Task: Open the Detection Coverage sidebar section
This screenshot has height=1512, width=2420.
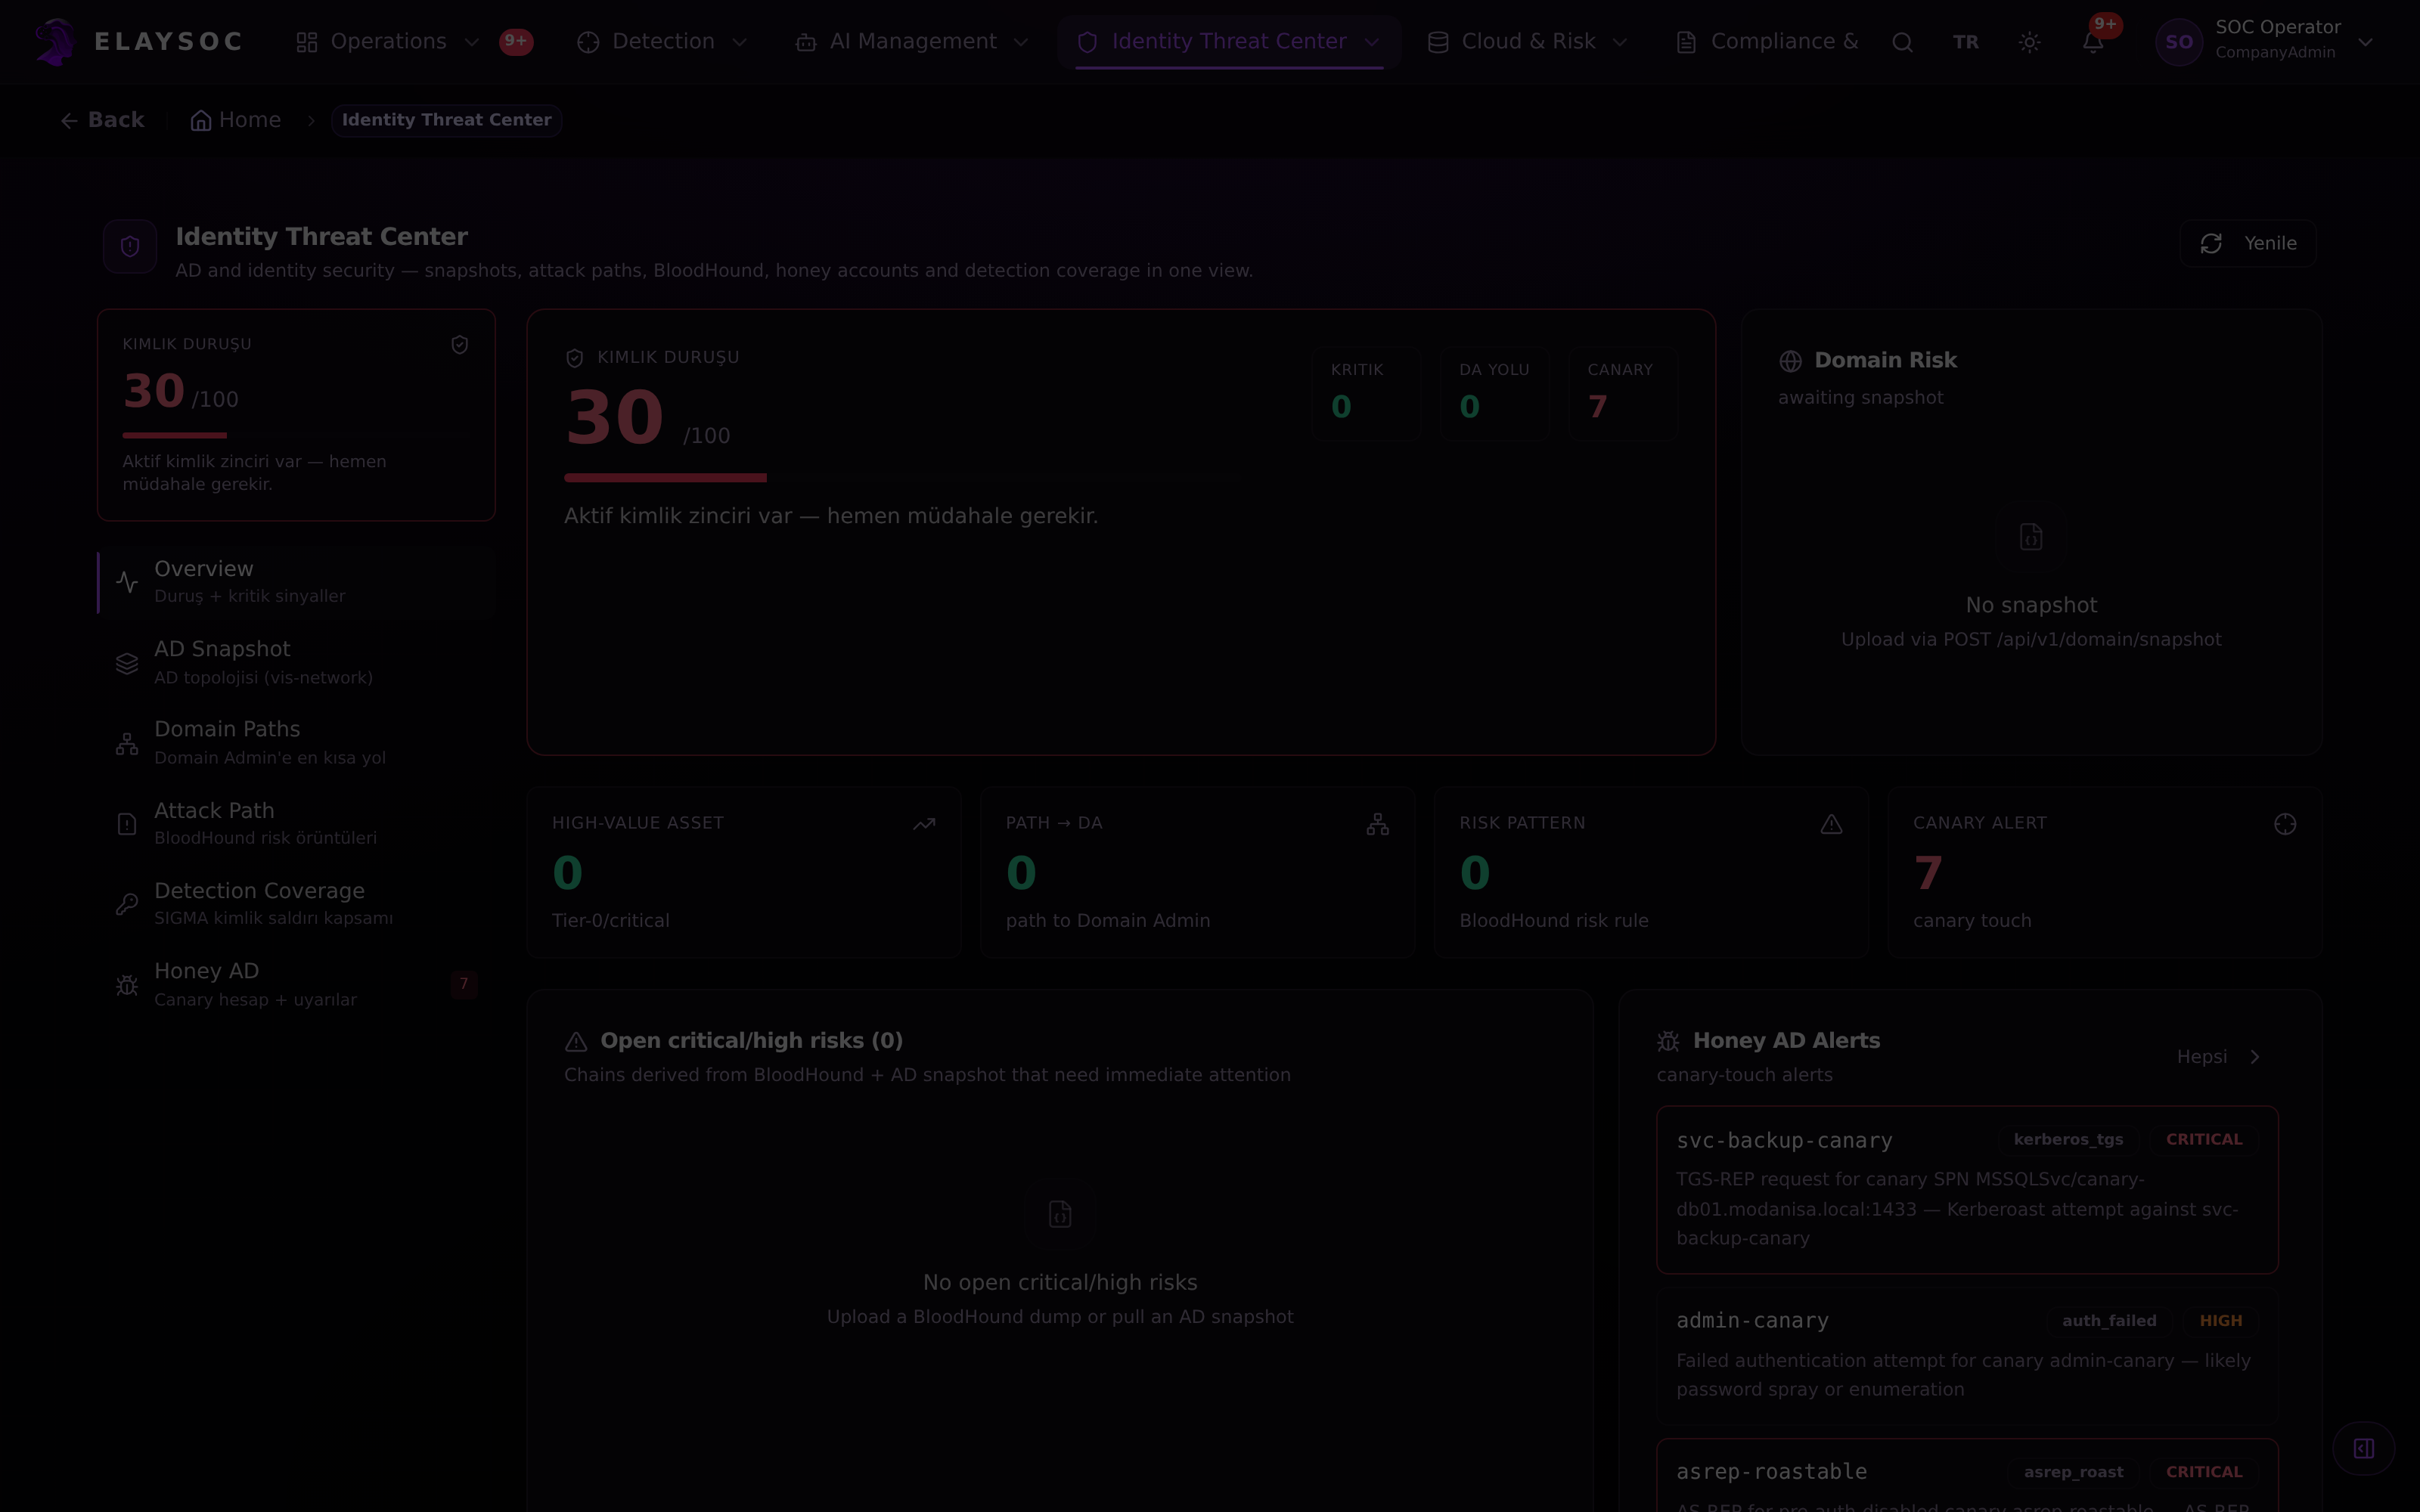Action: click(x=297, y=903)
